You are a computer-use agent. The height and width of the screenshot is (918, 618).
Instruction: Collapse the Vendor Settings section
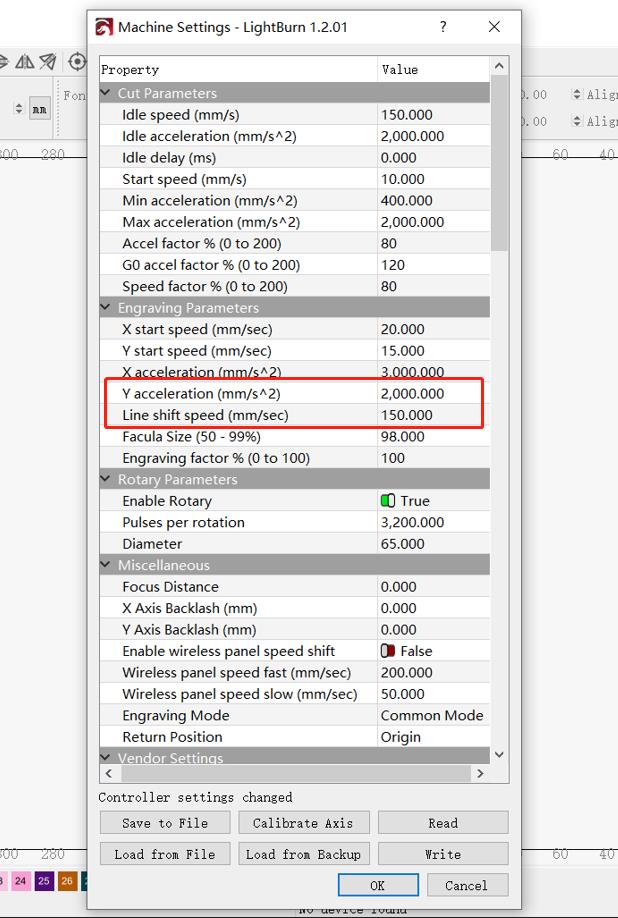point(106,757)
